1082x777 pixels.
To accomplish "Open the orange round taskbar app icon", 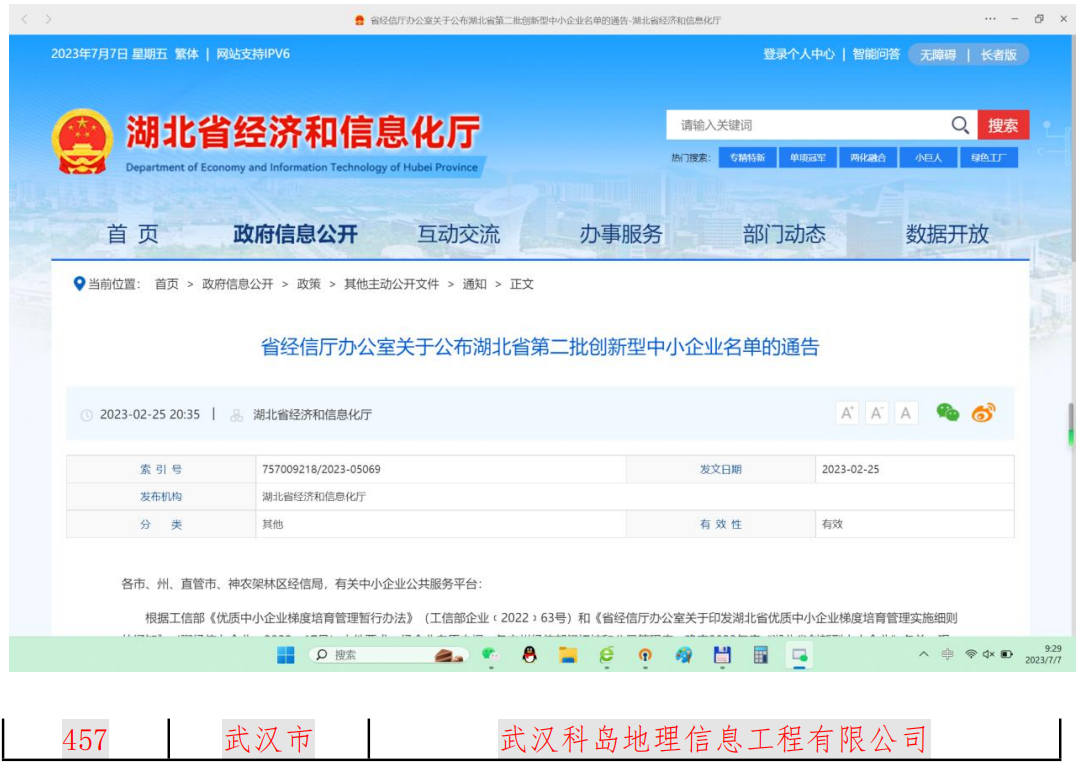I will pyautogui.click(x=645, y=655).
